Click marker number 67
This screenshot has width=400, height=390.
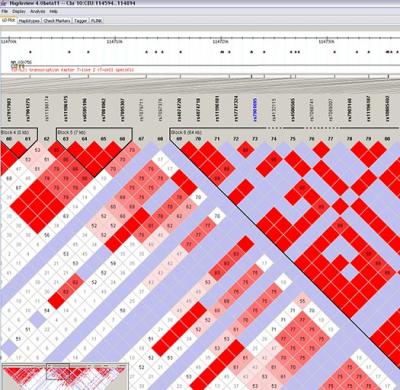[x=141, y=139]
